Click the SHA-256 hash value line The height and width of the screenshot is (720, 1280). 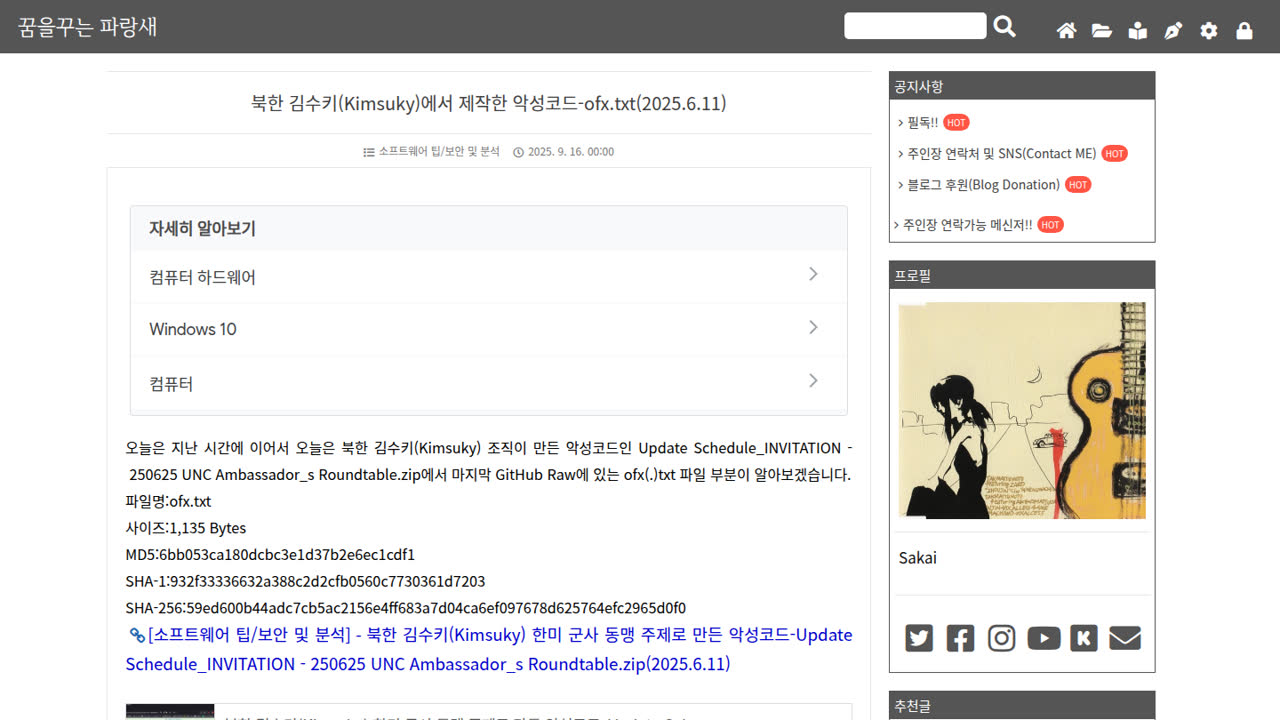(406, 608)
